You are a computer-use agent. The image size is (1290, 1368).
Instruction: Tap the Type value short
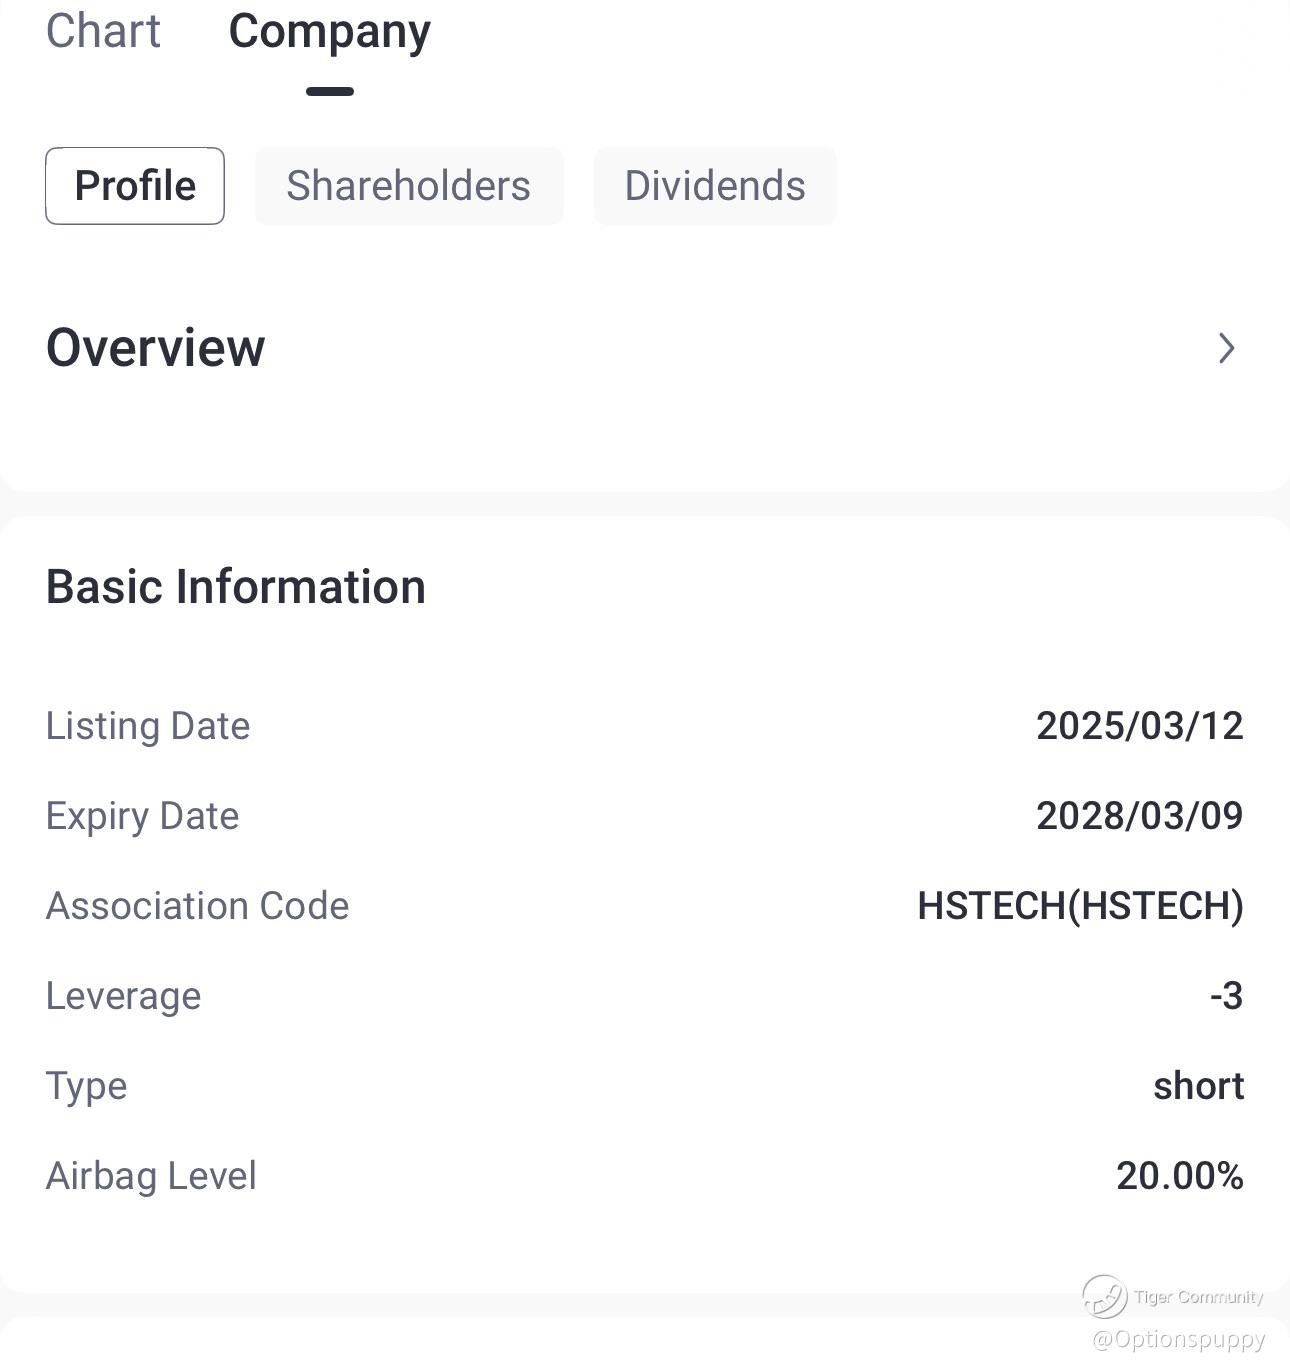[1198, 1086]
